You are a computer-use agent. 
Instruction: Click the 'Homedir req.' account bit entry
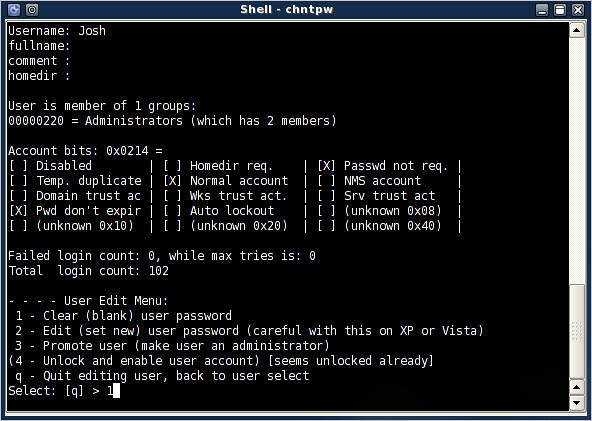coord(218,166)
